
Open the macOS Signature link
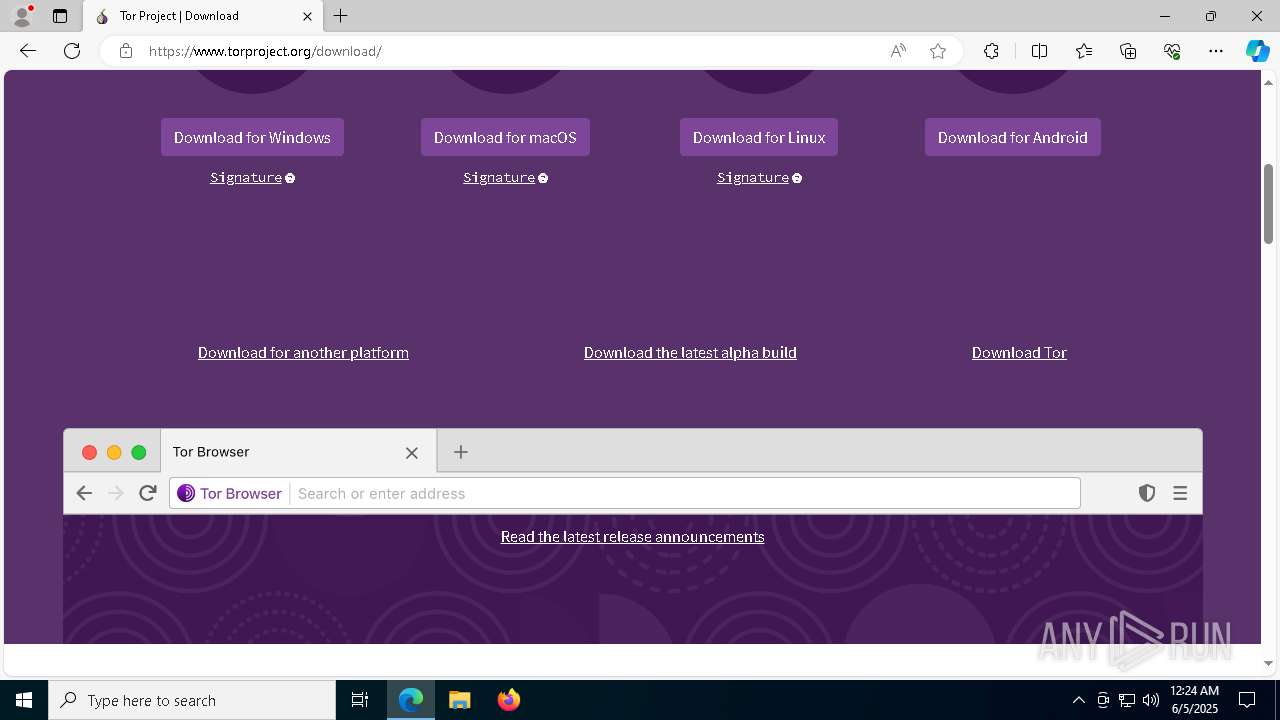pyautogui.click(x=499, y=177)
